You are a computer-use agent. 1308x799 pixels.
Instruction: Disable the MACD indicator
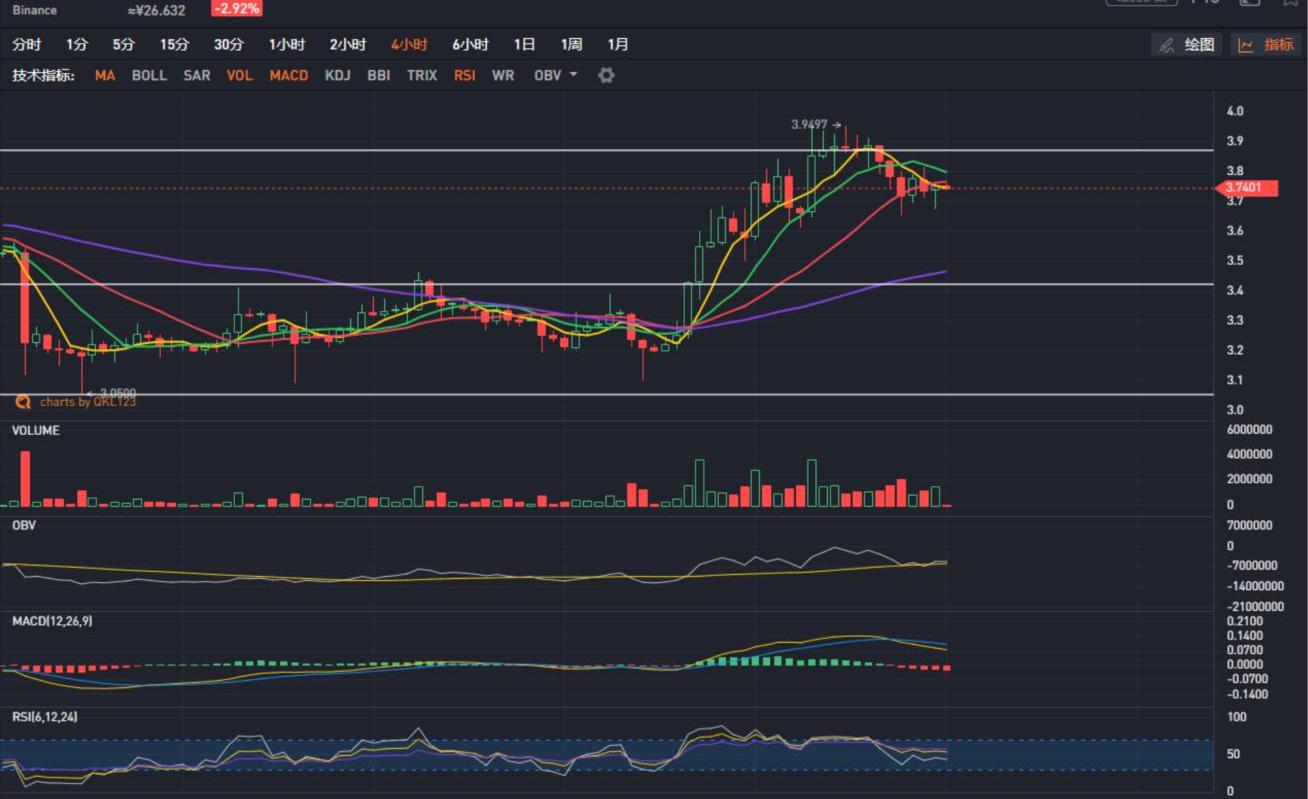288,75
